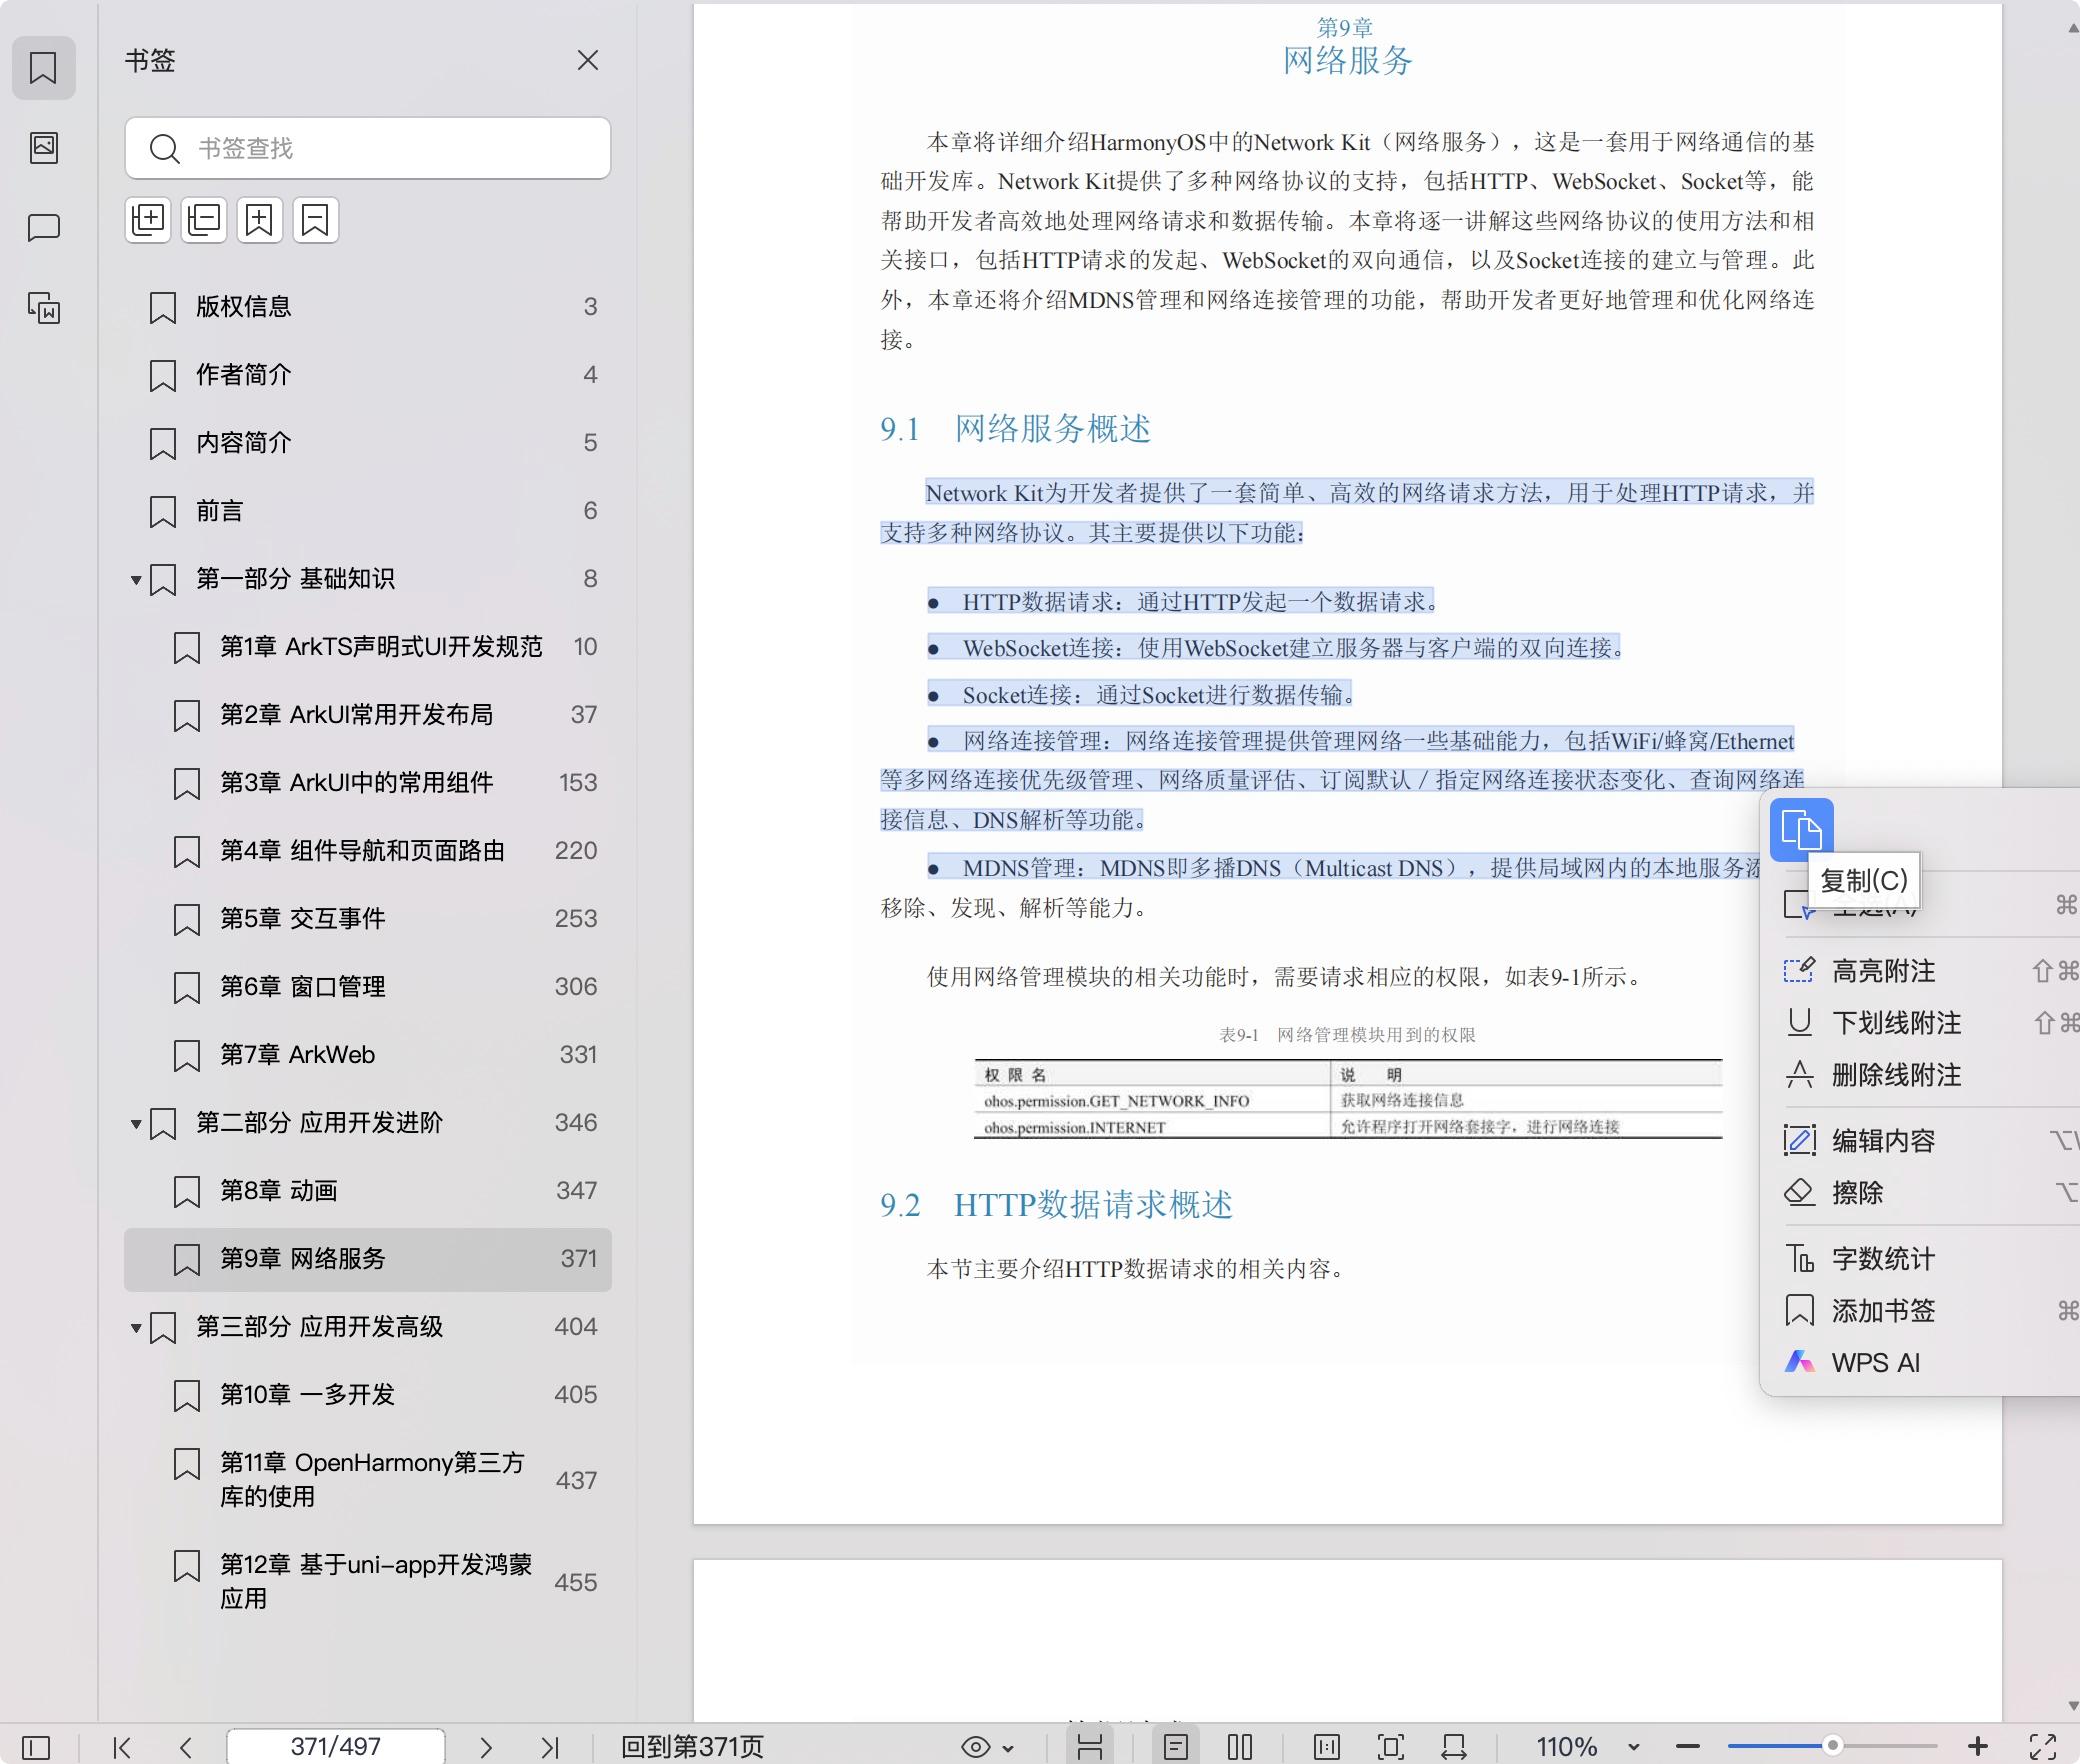Enter fullscreen mode from the status bar
Viewport: 2080px width, 1764px height.
pyautogui.click(x=2042, y=1747)
